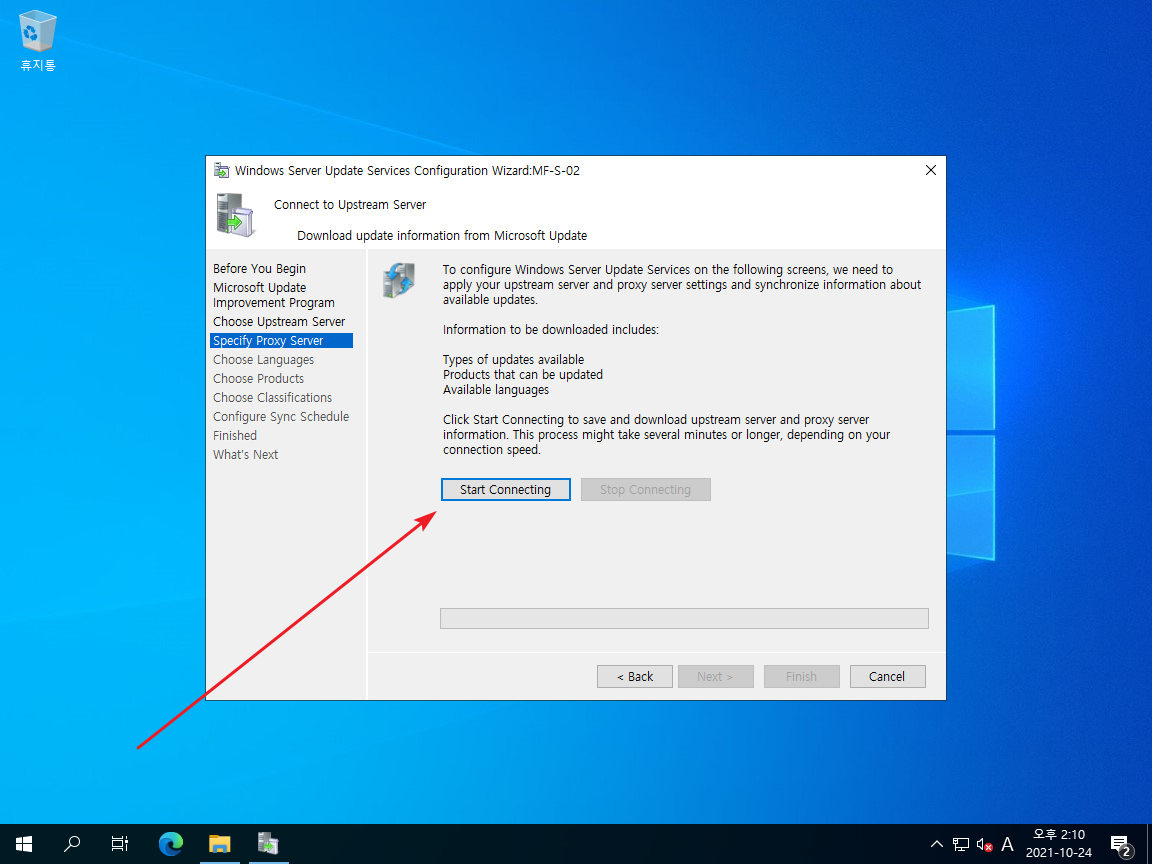Click the WSUS wizard title bar icon
1152x864 pixels.
[221, 170]
